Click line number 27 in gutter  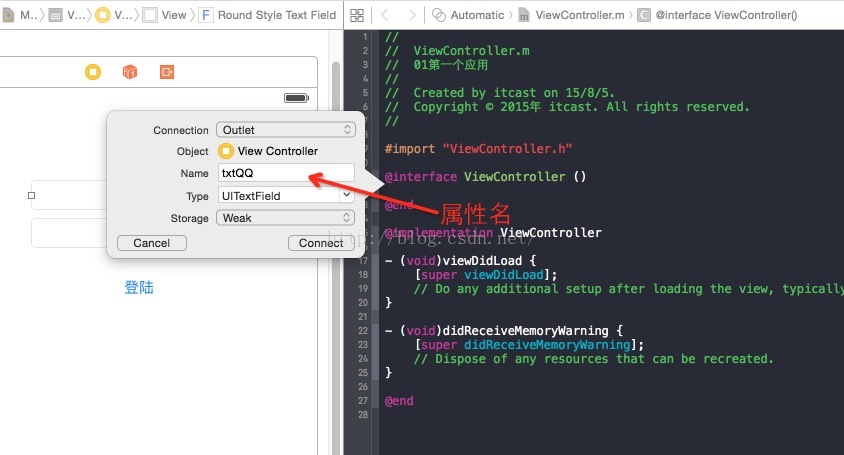coord(363,401)
